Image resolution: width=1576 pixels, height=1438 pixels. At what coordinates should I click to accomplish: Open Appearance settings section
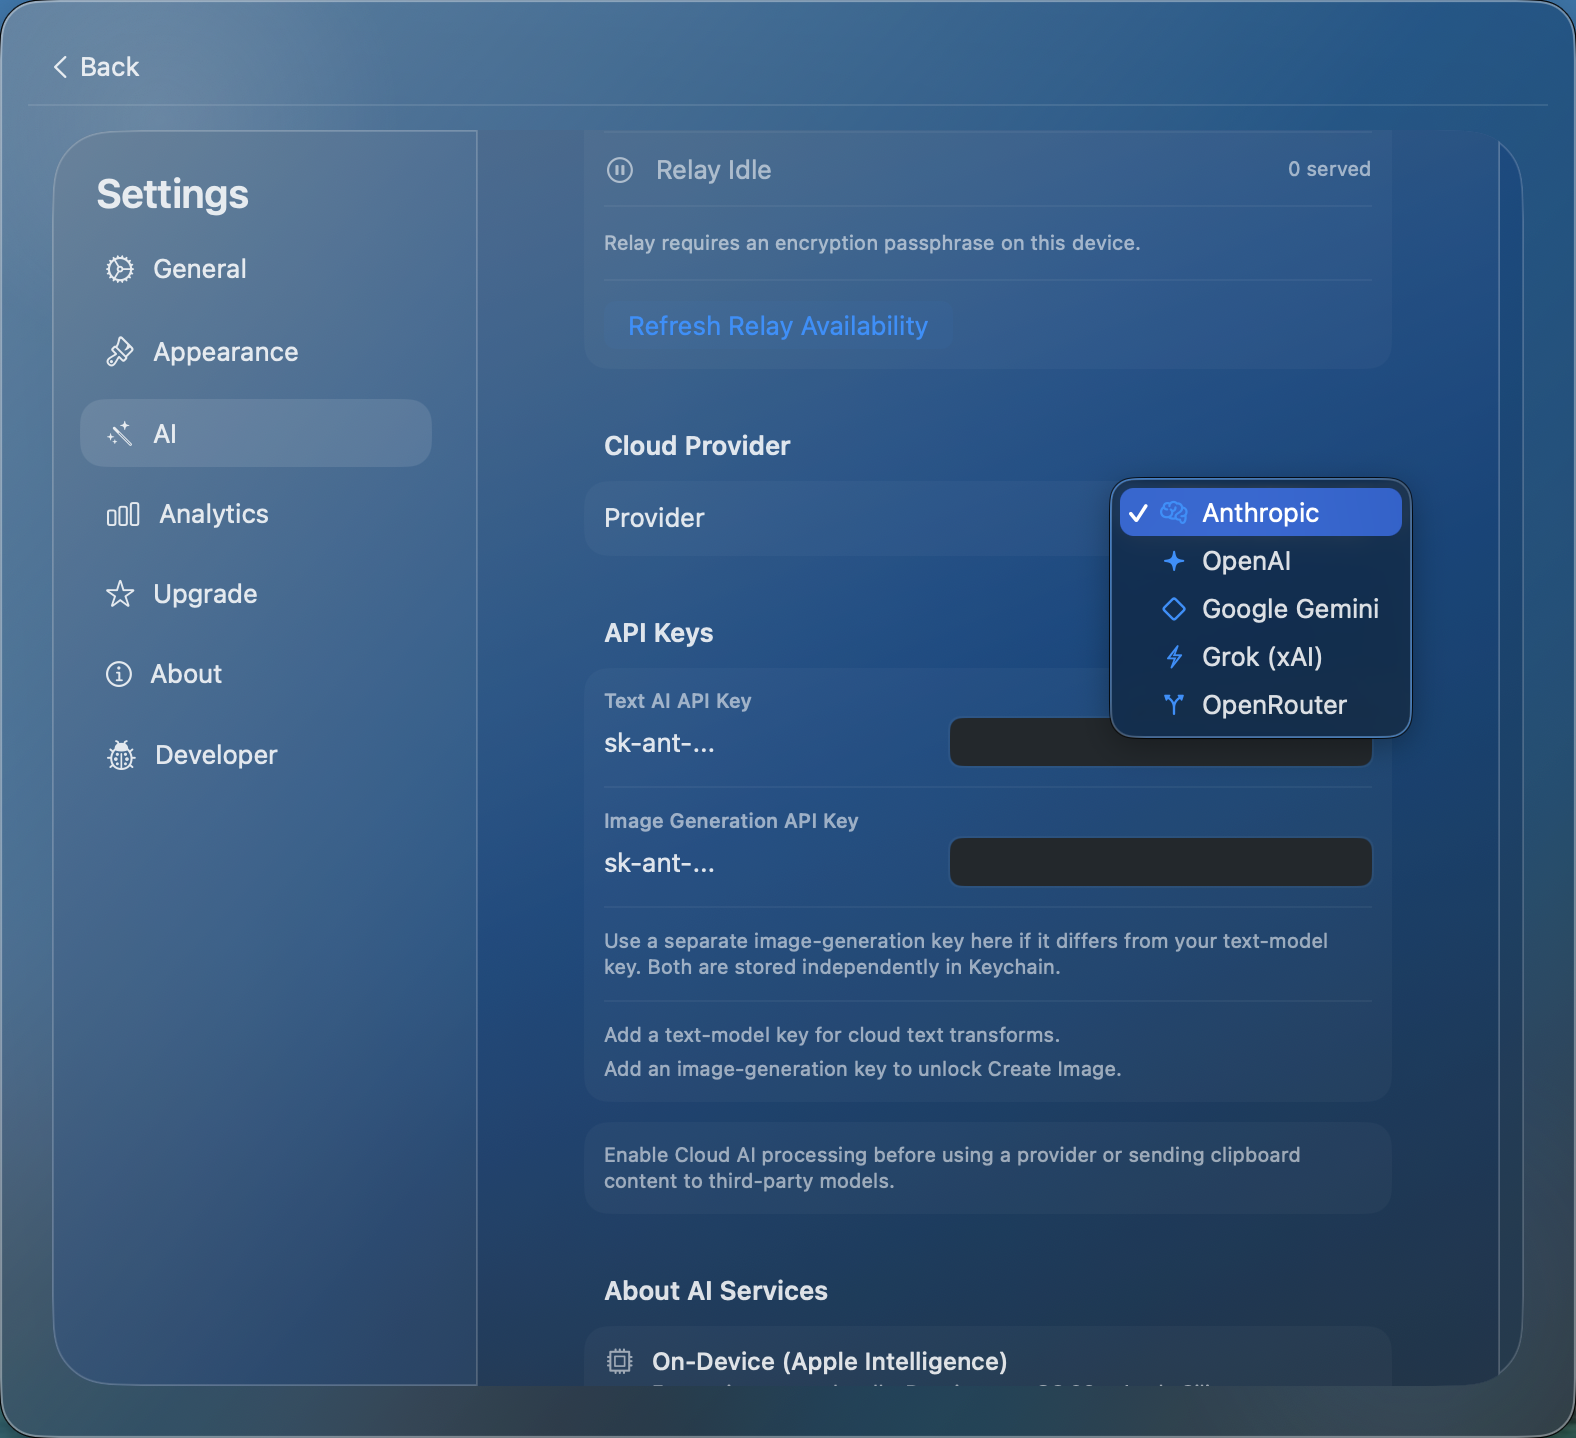[256, 352]
